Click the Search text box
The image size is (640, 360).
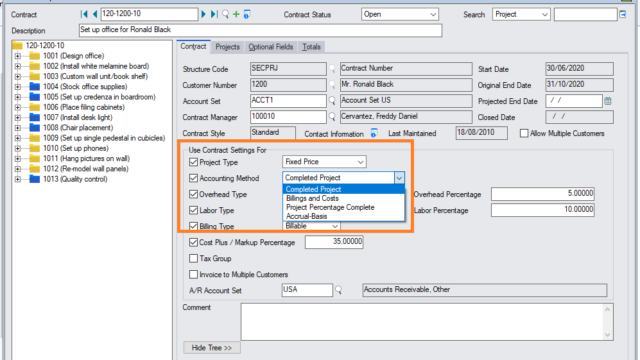pos(585,14)
